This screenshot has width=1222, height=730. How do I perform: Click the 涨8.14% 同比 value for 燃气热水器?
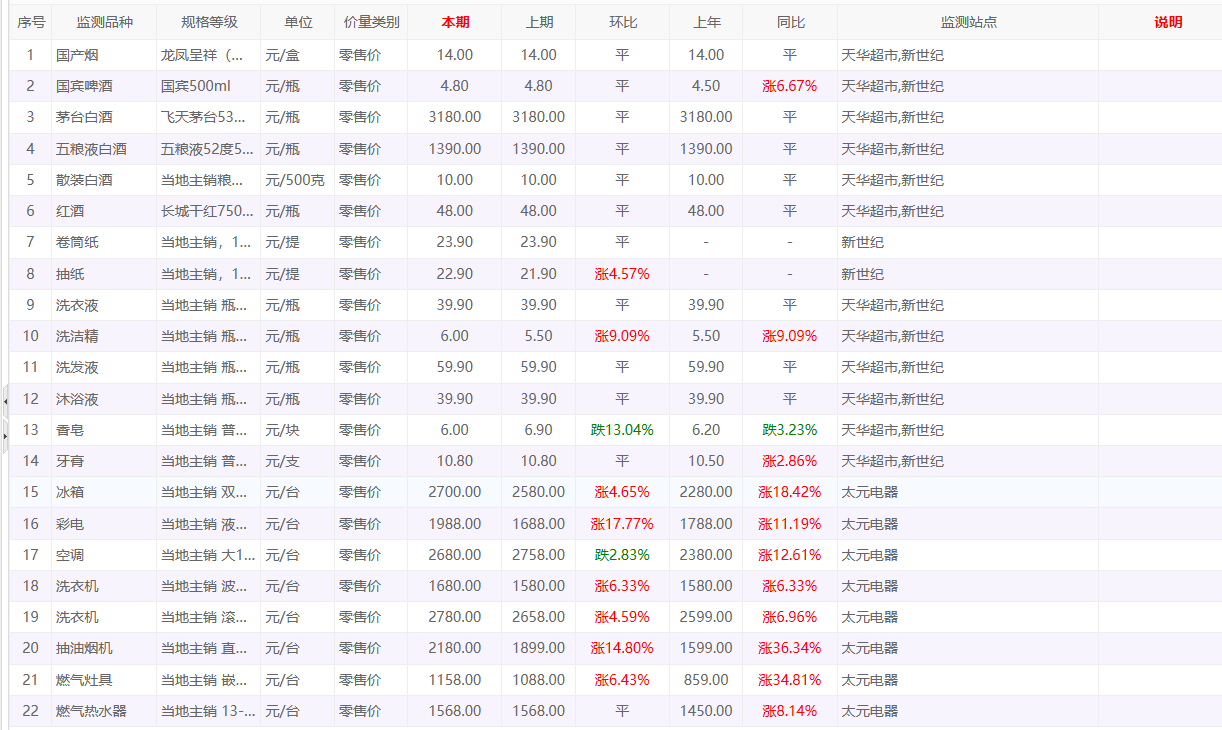click(x=790, y=711)
